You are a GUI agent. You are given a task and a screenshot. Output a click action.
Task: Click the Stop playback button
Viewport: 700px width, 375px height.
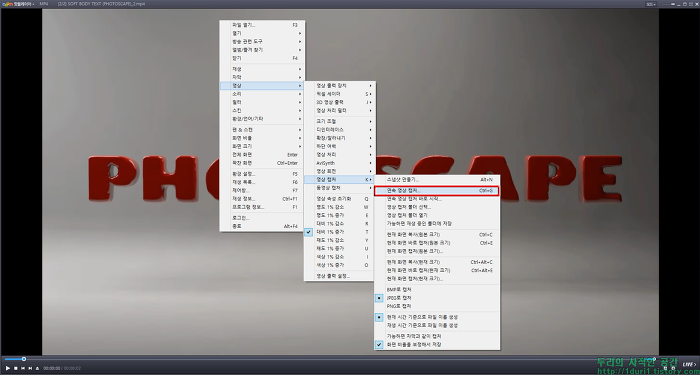(16, 368)
